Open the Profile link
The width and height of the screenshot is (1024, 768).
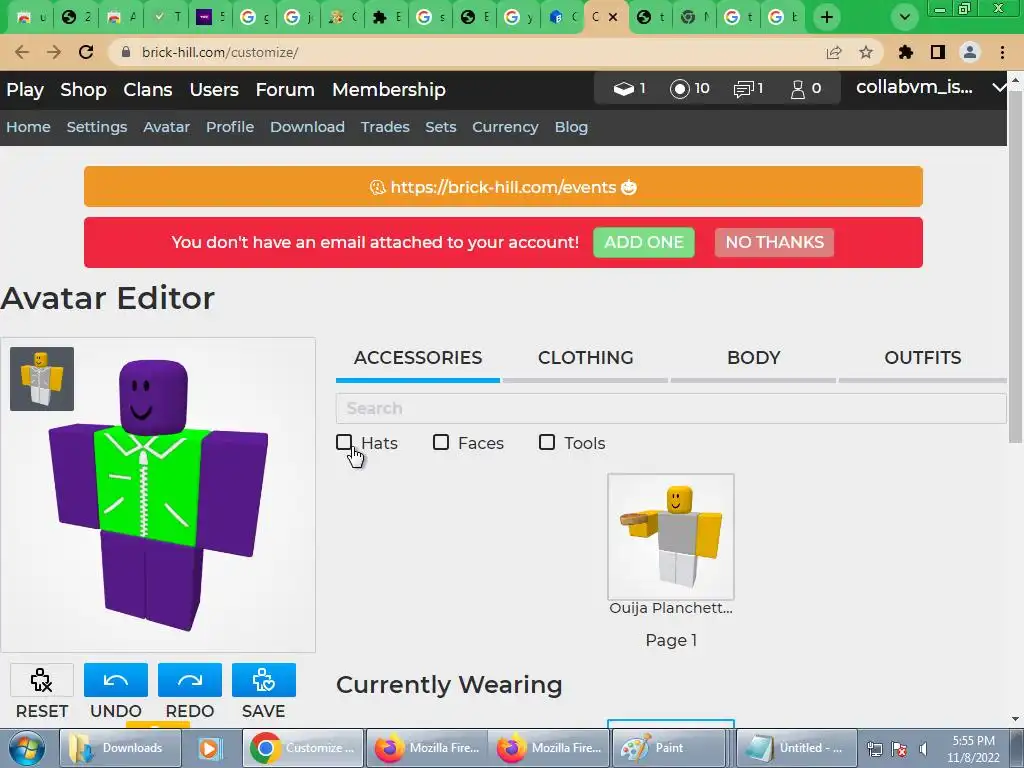coord(230,127)
